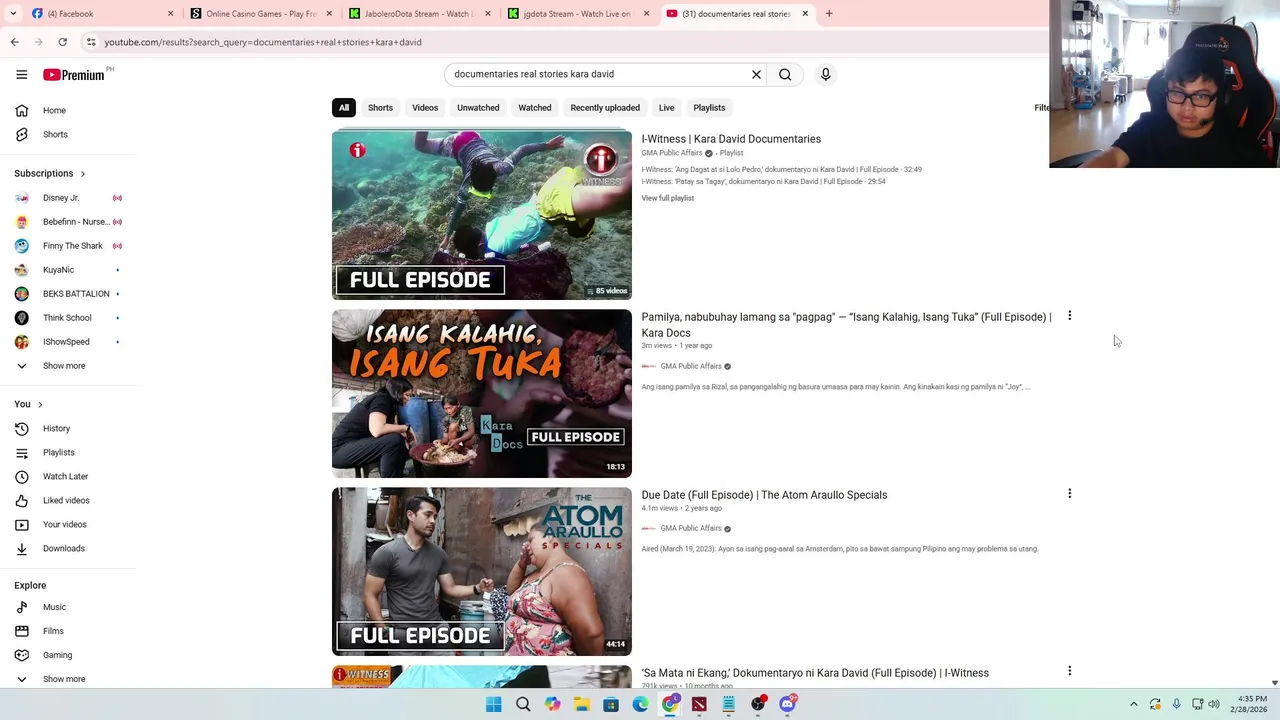Select the Unwatched filter chip

478,108
